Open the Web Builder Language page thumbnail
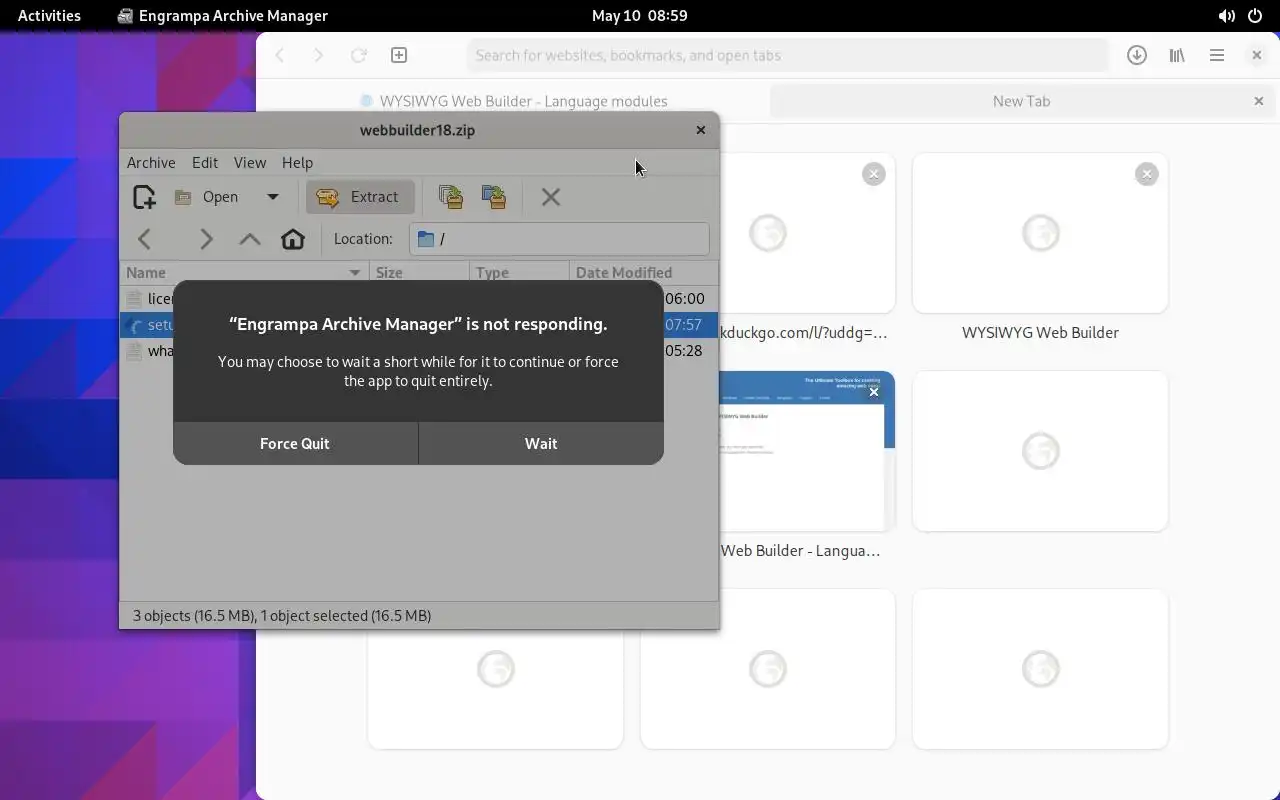Viewport: 1280px width, 800px height. coord(807,451)
